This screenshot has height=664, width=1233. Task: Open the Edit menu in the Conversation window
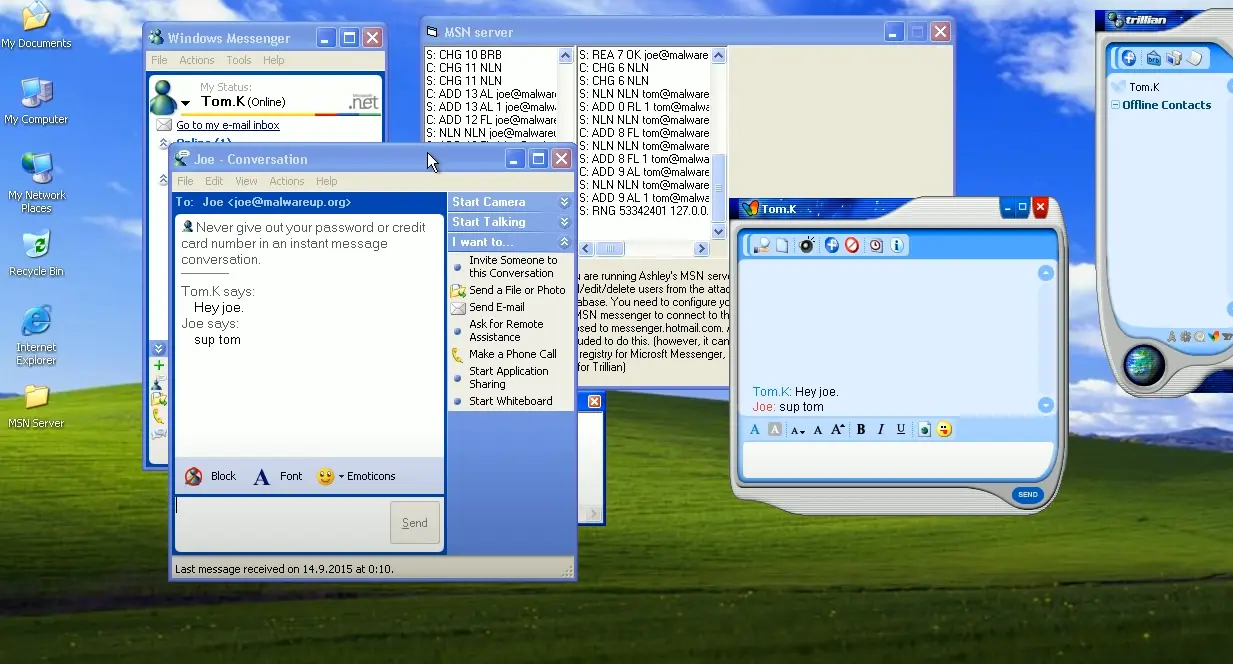click(x=214, y=181)
